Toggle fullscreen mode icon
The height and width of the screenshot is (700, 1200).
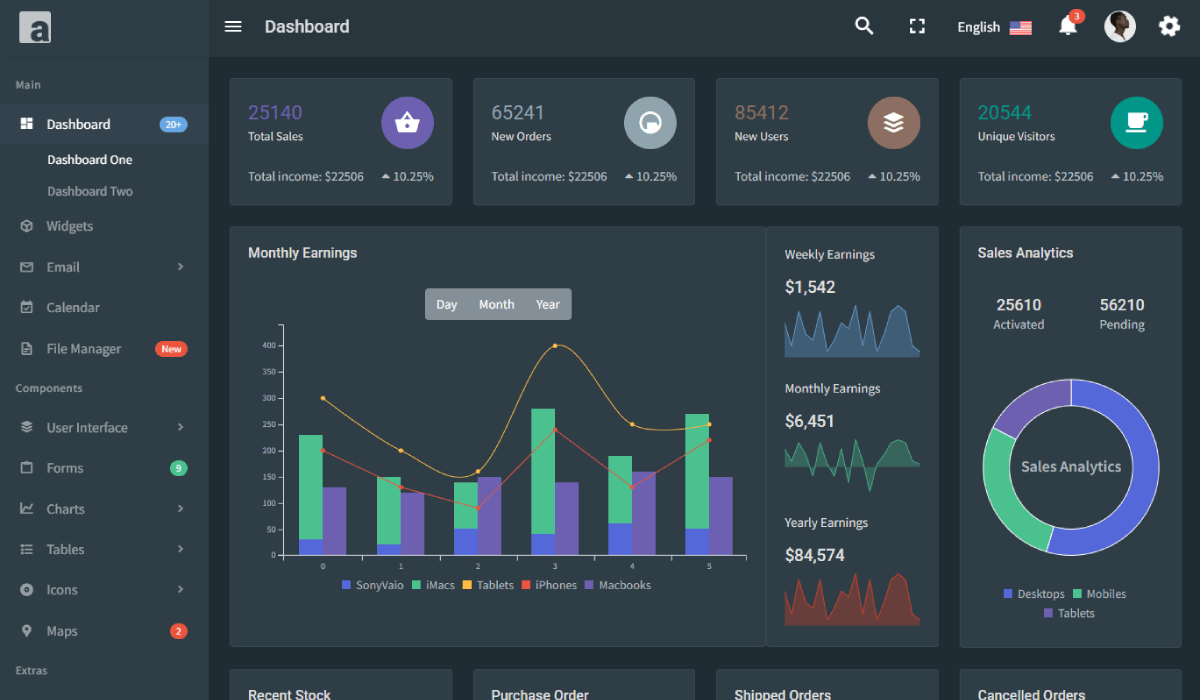click(917, 27)
